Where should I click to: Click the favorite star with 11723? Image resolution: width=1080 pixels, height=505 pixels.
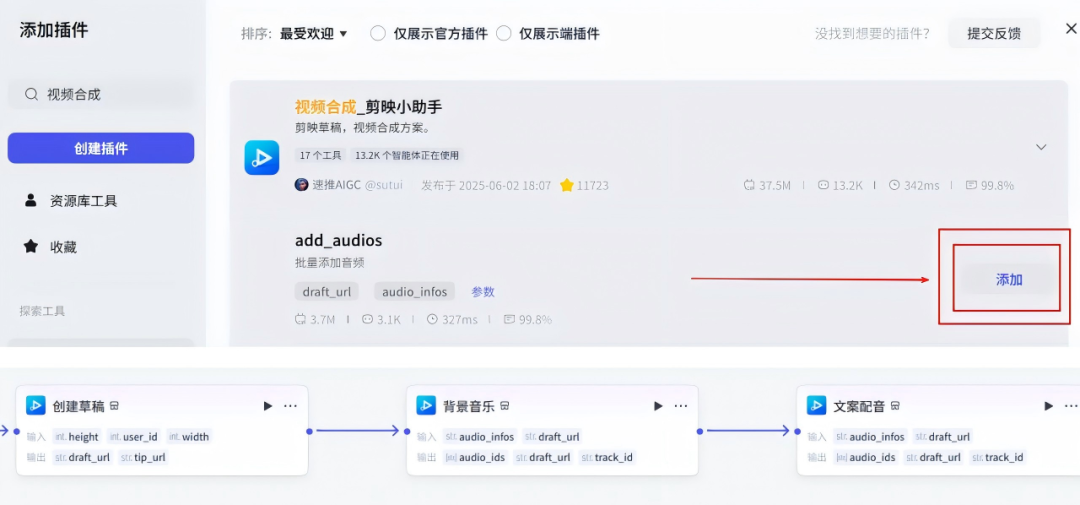567,185
